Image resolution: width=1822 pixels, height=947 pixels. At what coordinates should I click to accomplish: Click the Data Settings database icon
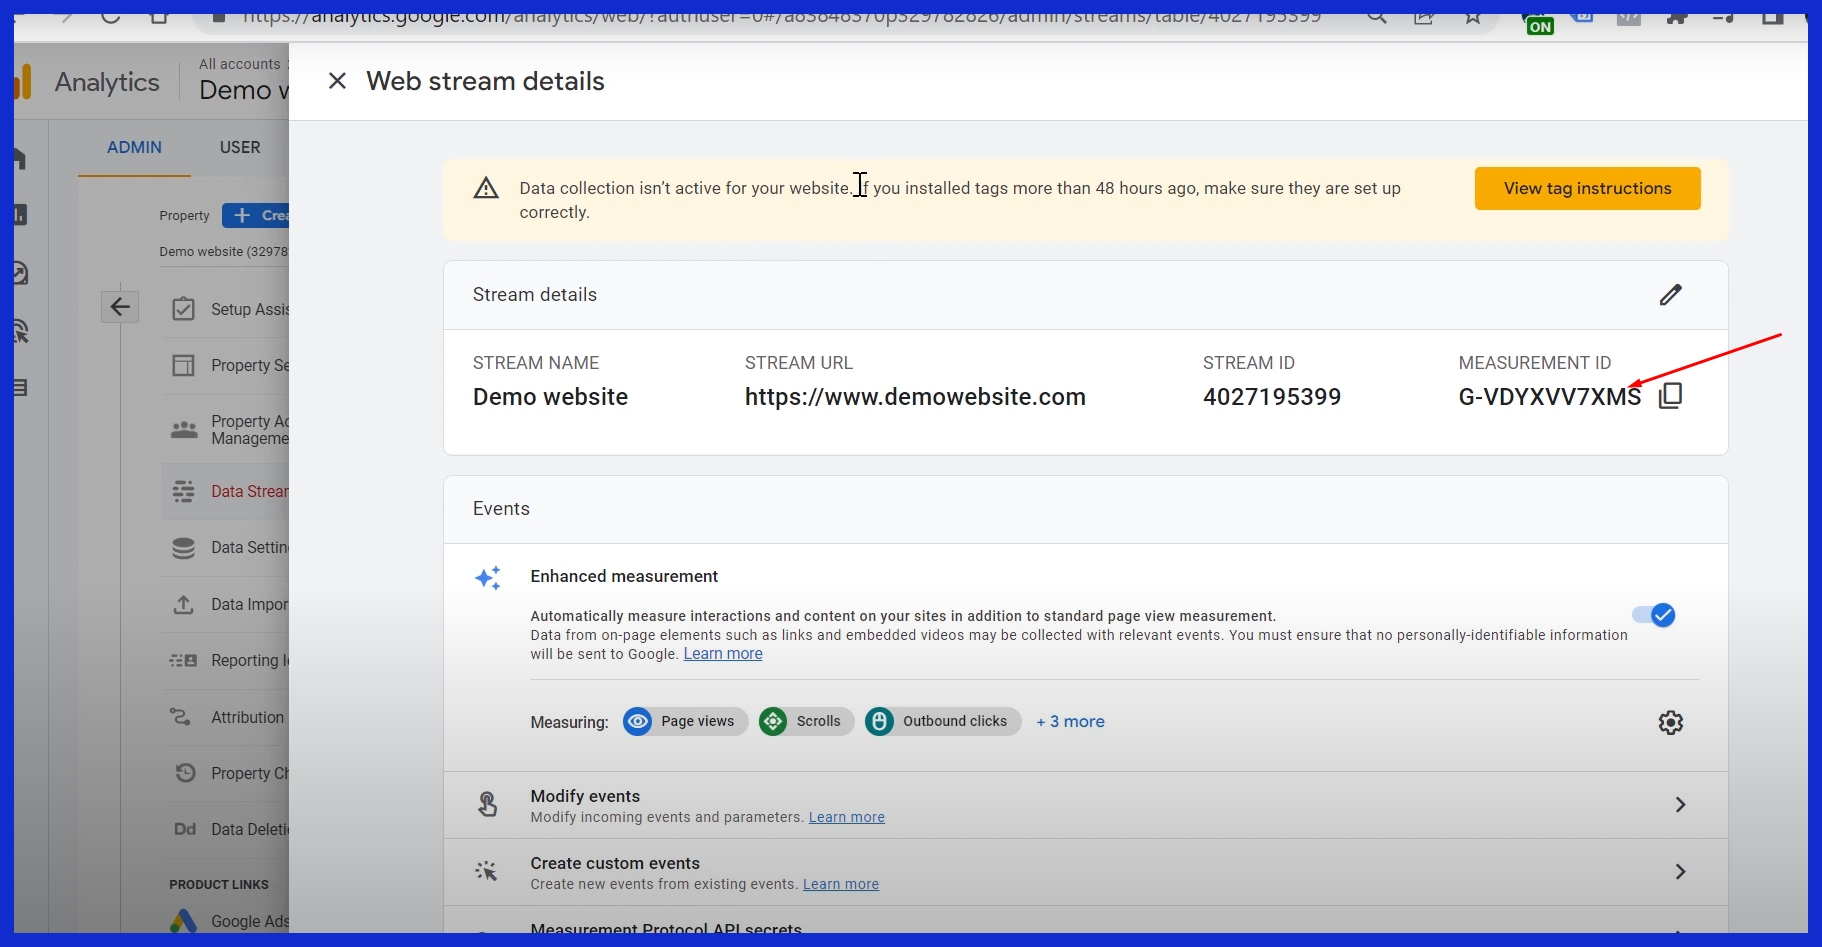click(183, 548)
